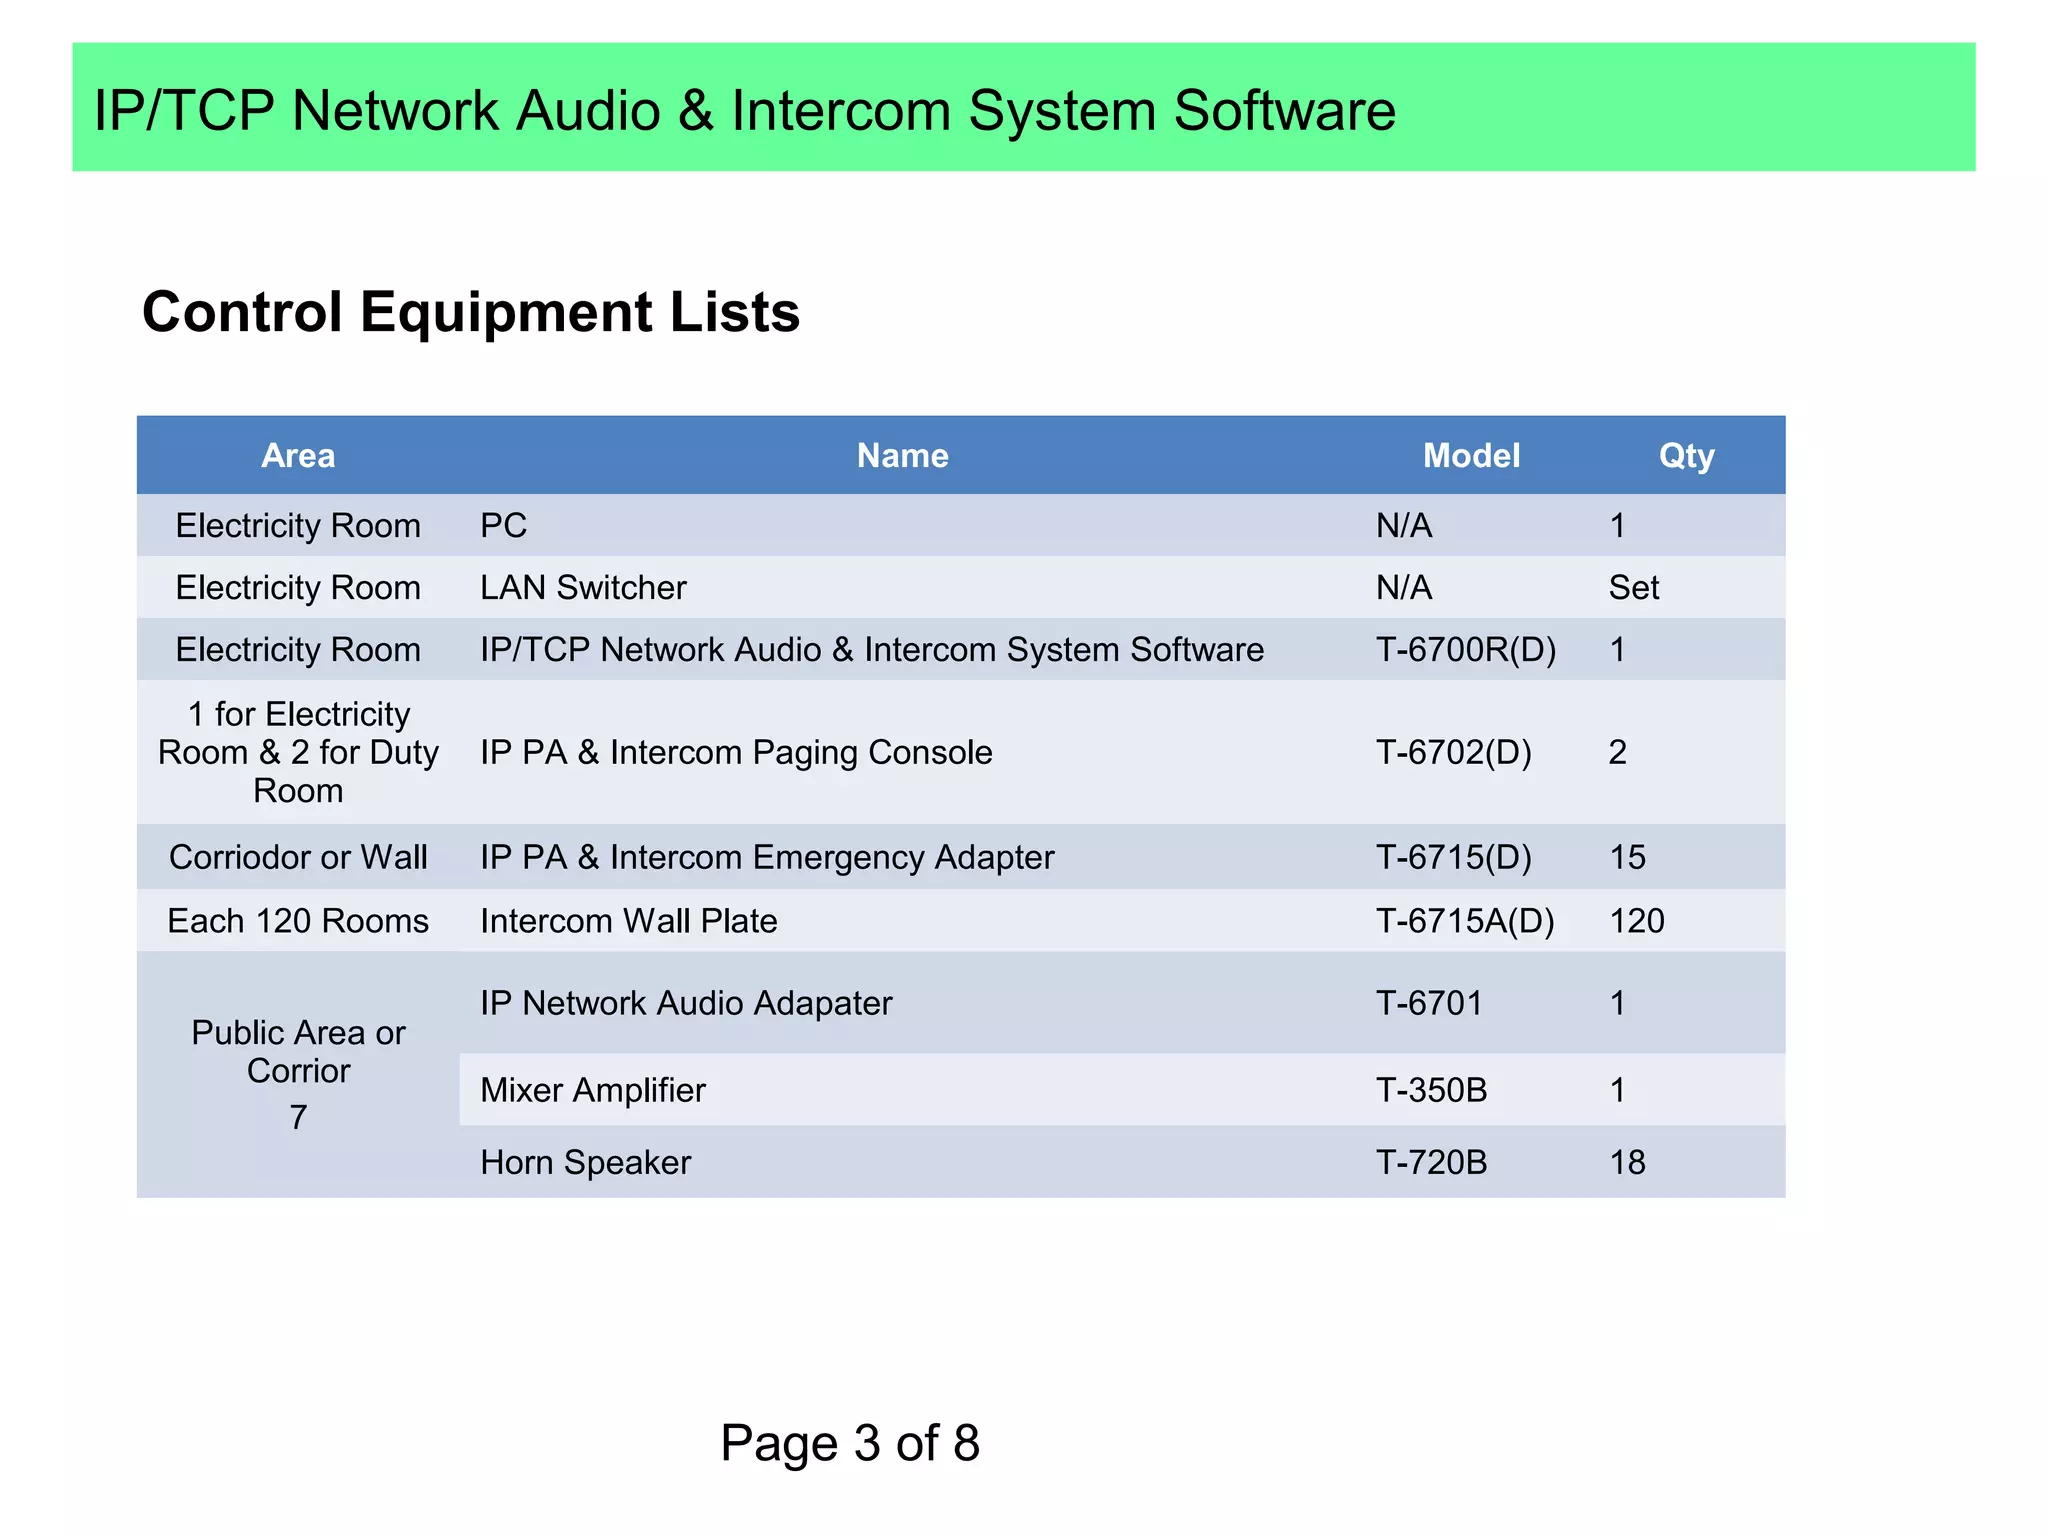Image resolution: width=2048 pixels, height=1536 pixels.
Task: Click the 'Qty' column header
Action: click(x=1686, y=457)
